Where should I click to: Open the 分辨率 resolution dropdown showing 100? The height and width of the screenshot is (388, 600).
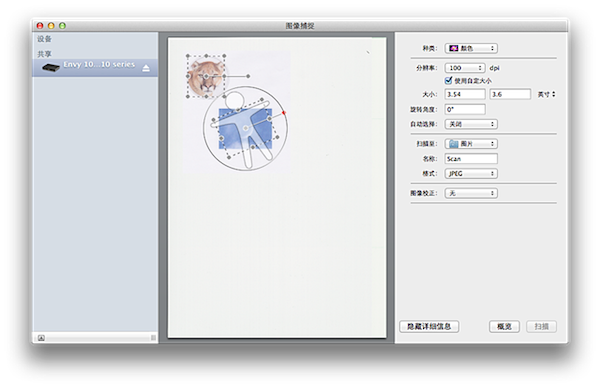point(465,68)
